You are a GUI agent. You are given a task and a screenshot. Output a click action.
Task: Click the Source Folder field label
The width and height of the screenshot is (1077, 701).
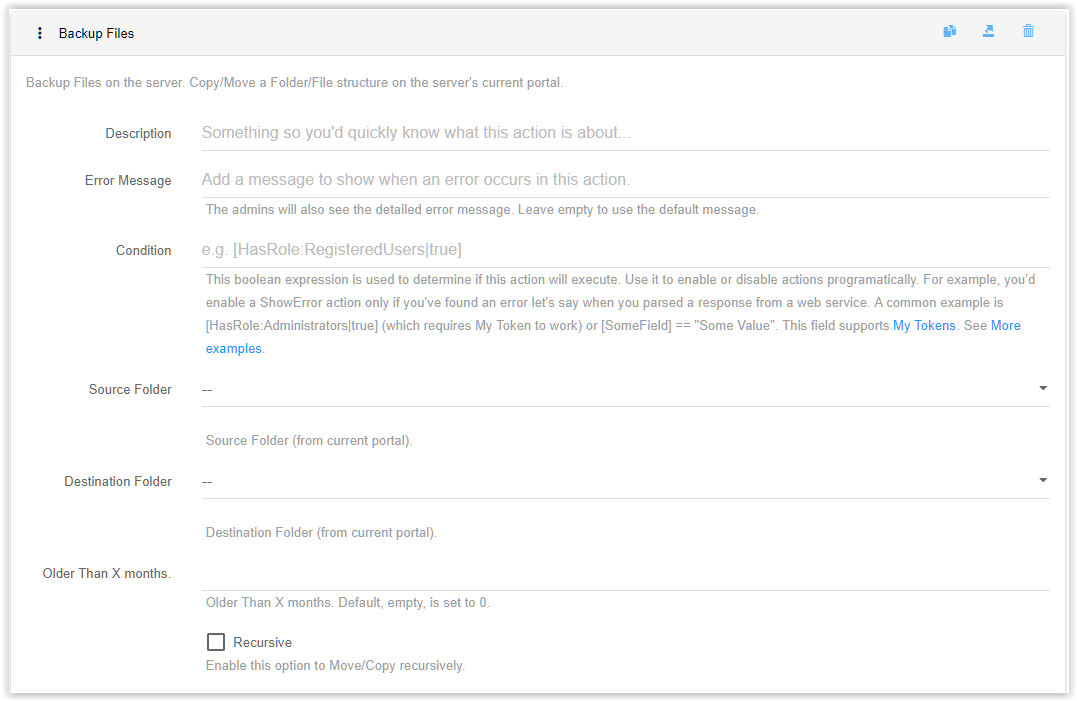tap(130, 389)
